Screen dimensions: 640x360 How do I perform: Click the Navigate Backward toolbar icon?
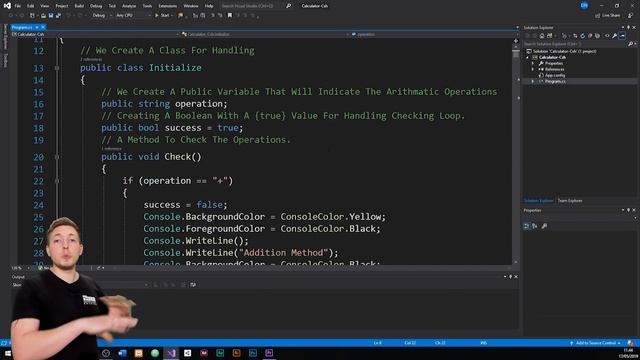11,16
